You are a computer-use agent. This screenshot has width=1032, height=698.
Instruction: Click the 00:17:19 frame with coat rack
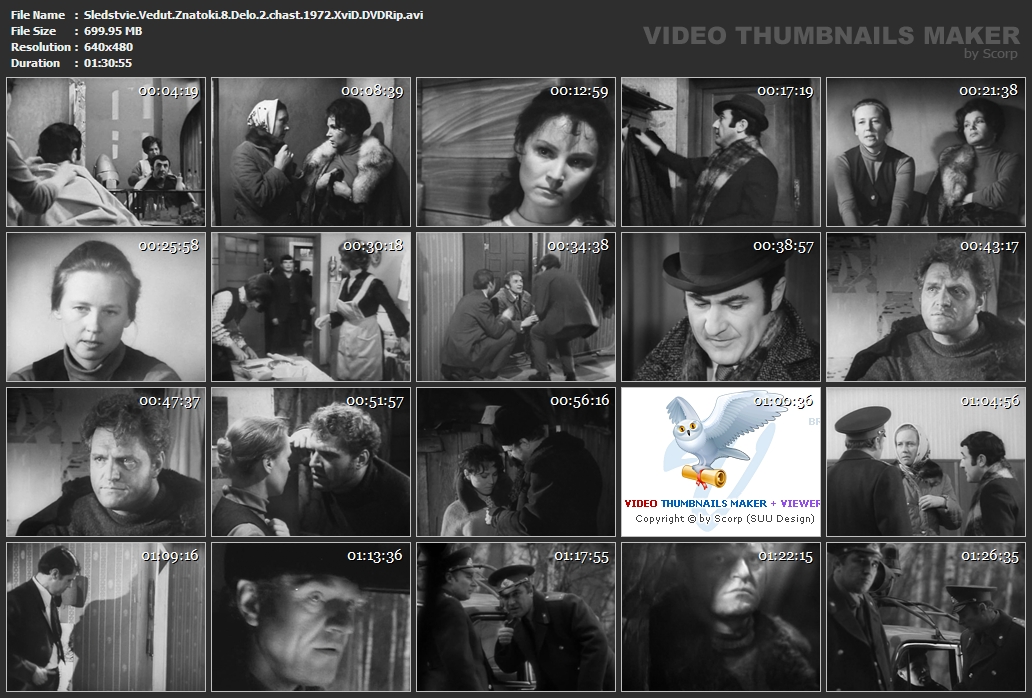pyautogui.click(x=721, y=152)
